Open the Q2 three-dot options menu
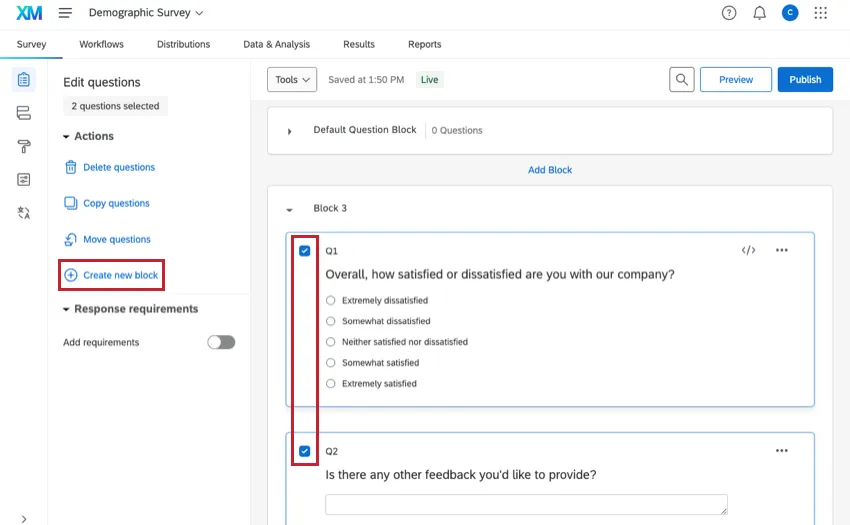Viewport: 850px width, 525px height. pos(782,451)
